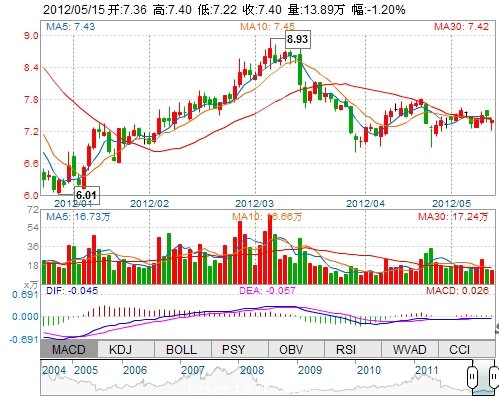This screenshot has height=399, width=499.
Task: Click the tallest red volume bar
Action: pyautogui.click(x=270, y=249)
